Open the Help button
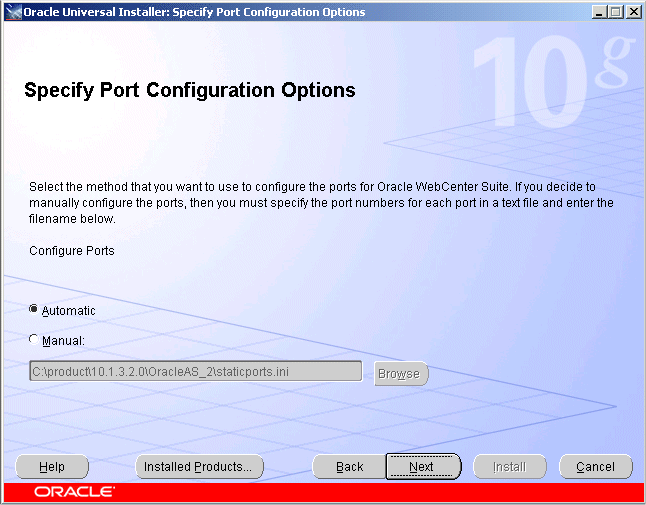 point(52,467)
